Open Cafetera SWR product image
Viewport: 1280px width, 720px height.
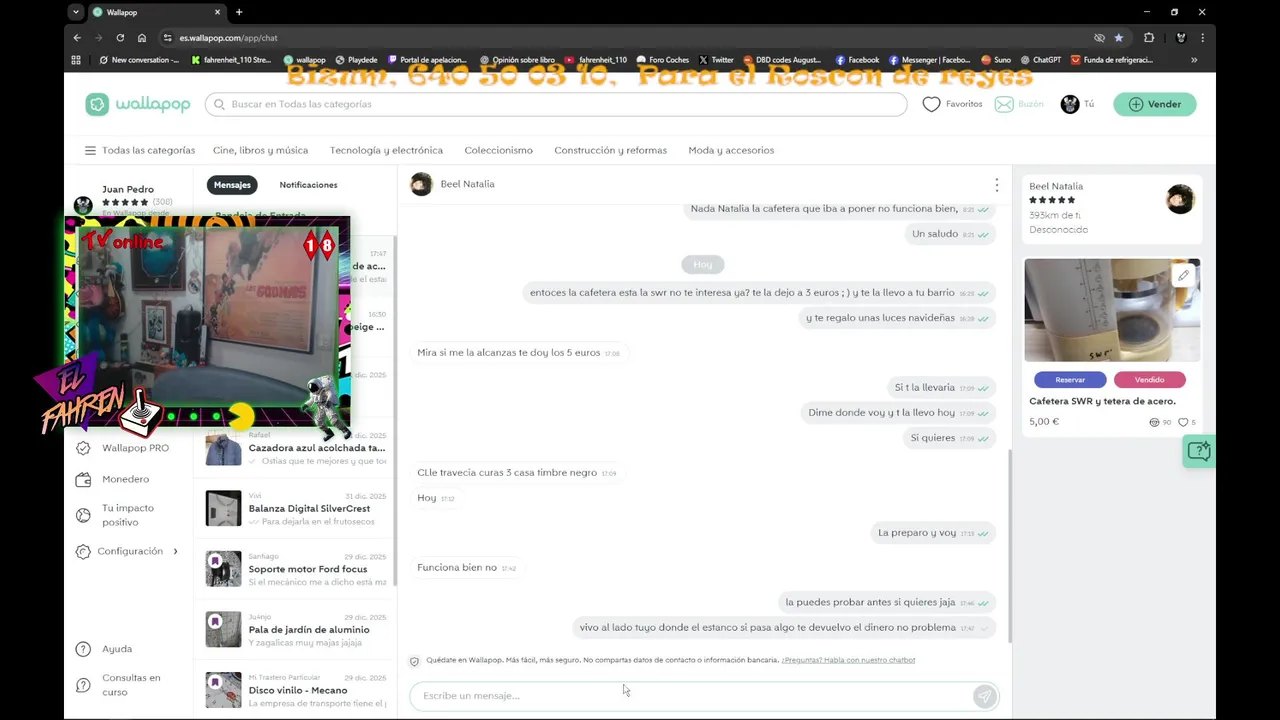(1112, 310)
